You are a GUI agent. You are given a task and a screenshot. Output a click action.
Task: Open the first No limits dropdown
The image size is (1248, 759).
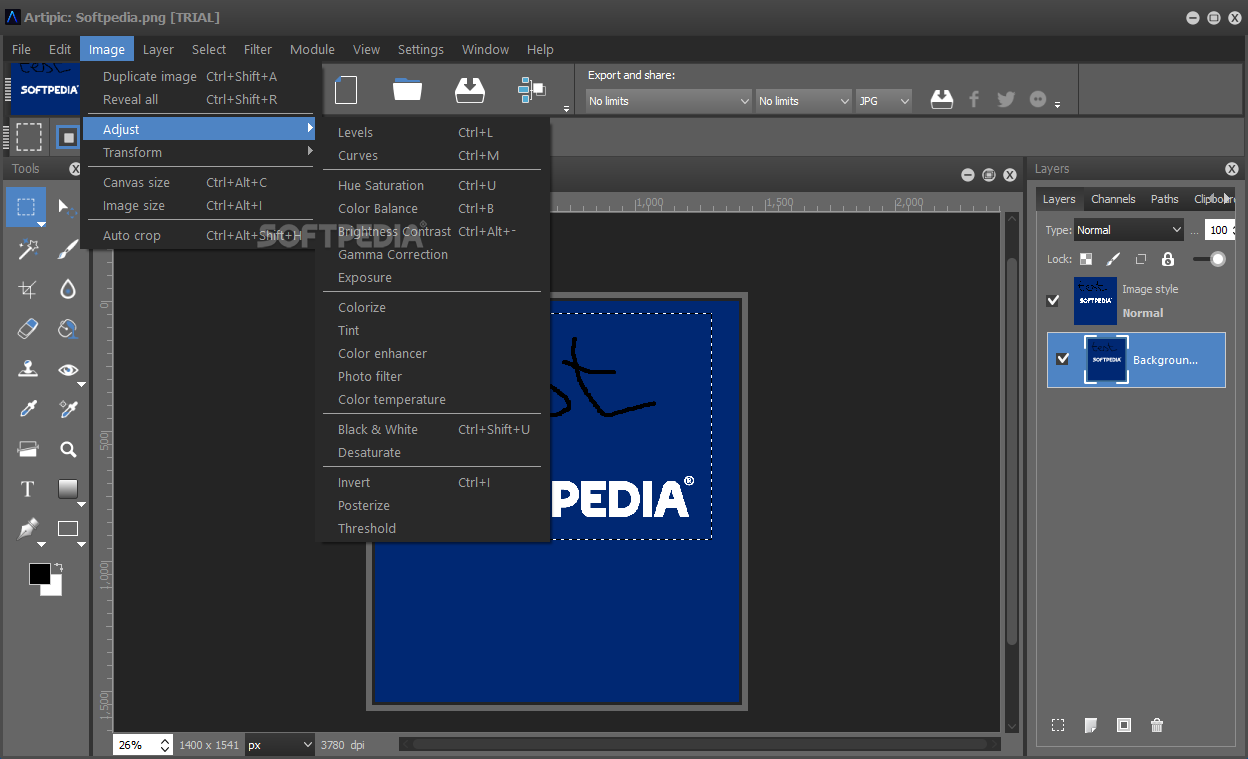pos(668,101)
